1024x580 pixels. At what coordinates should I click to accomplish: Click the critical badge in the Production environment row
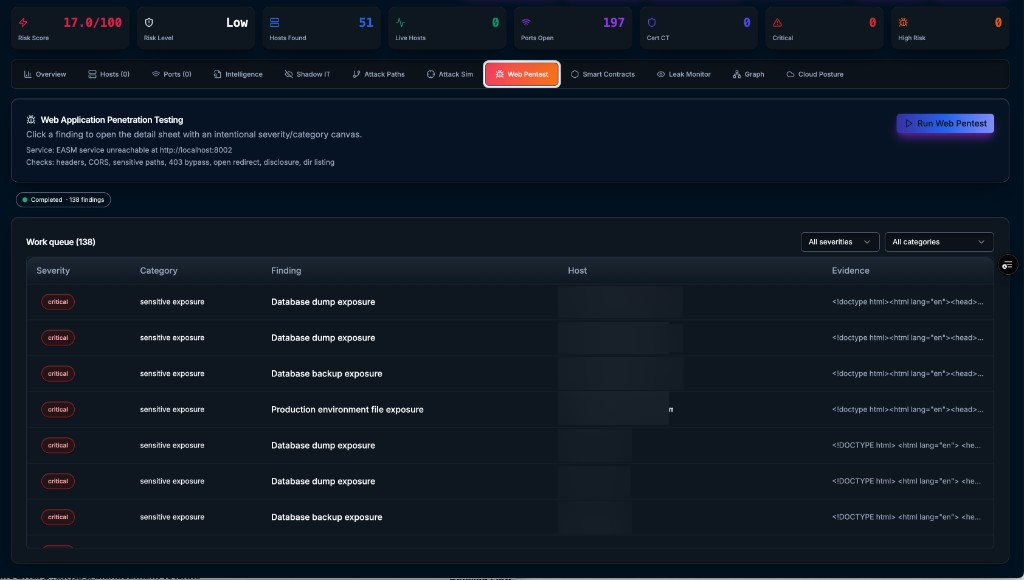point(58,410)
